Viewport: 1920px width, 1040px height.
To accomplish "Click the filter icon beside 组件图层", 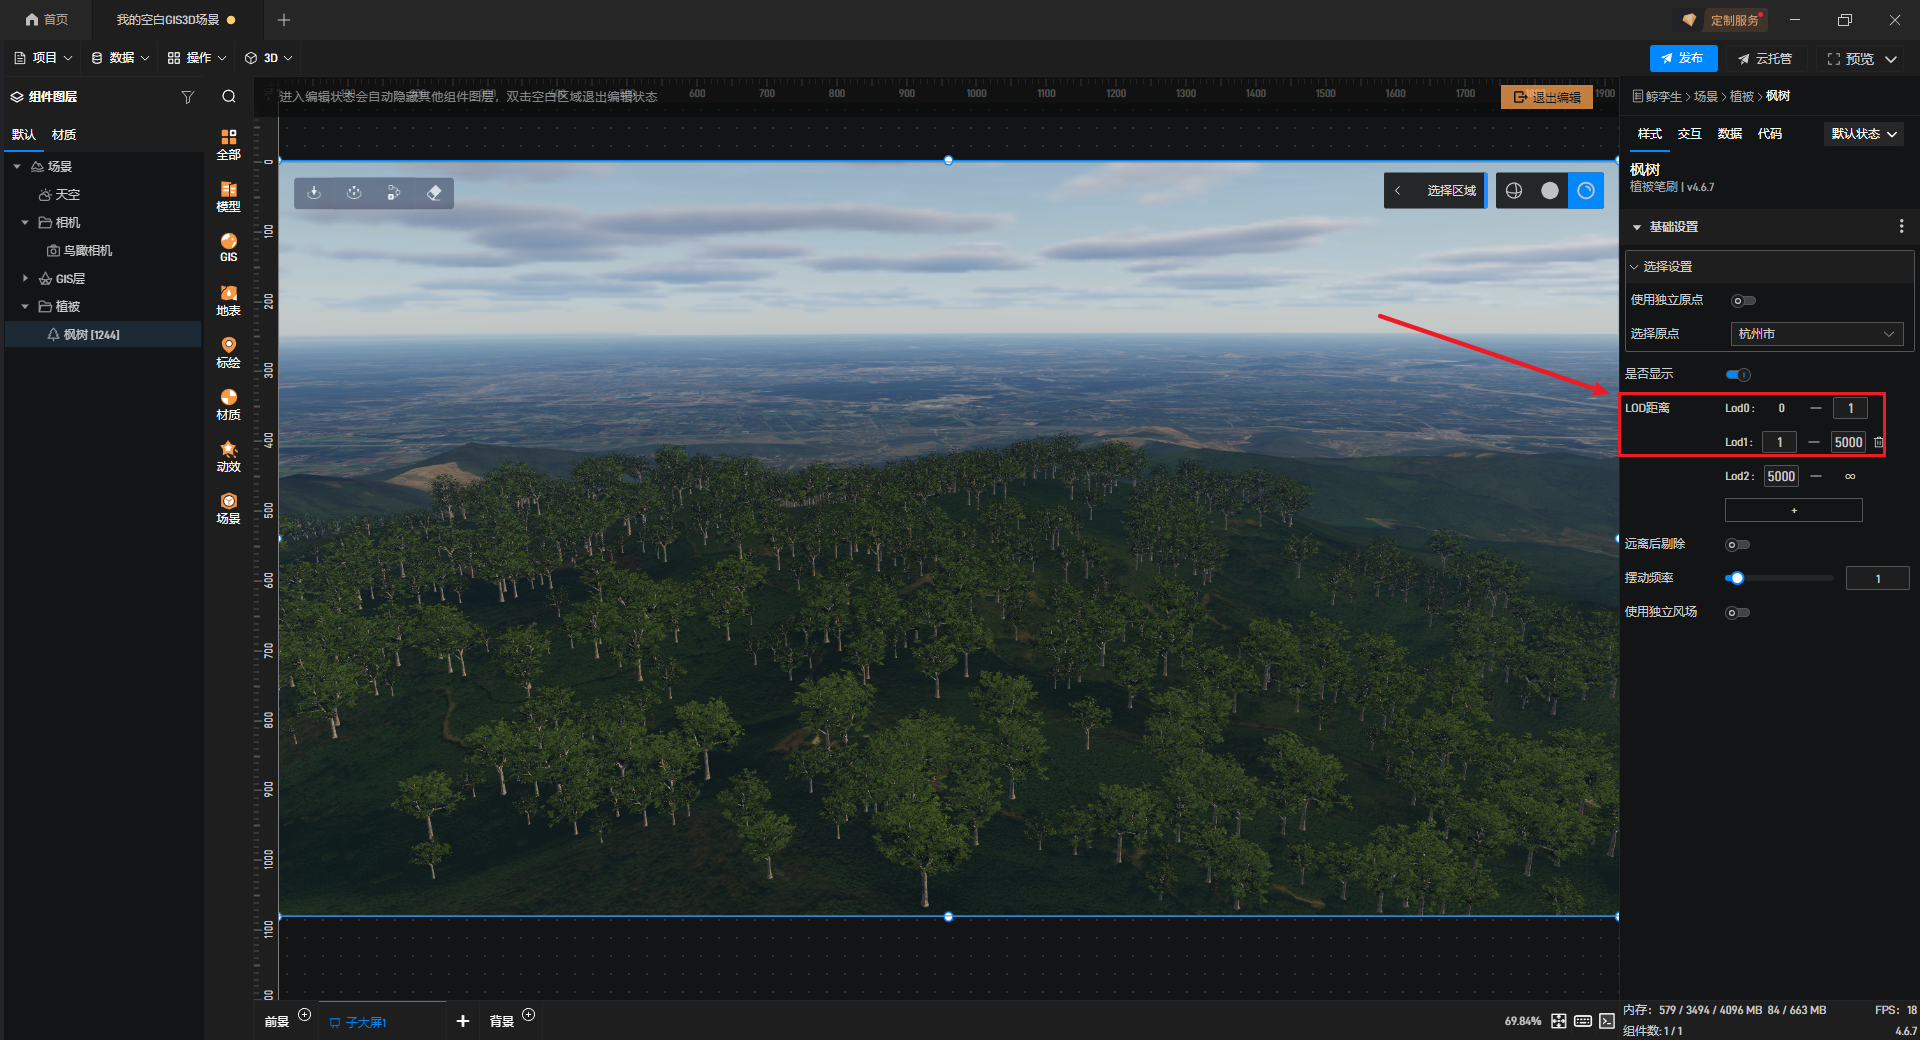I will pyautogui.click(x=187, y=97).
